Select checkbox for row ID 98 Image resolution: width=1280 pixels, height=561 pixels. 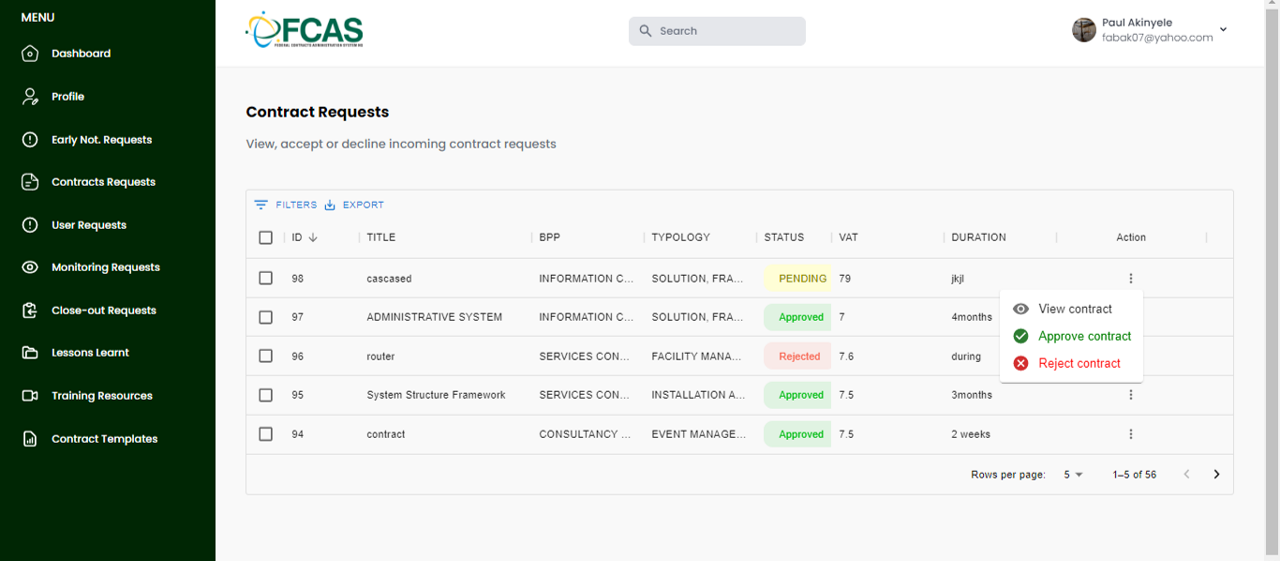pos(266,278)
